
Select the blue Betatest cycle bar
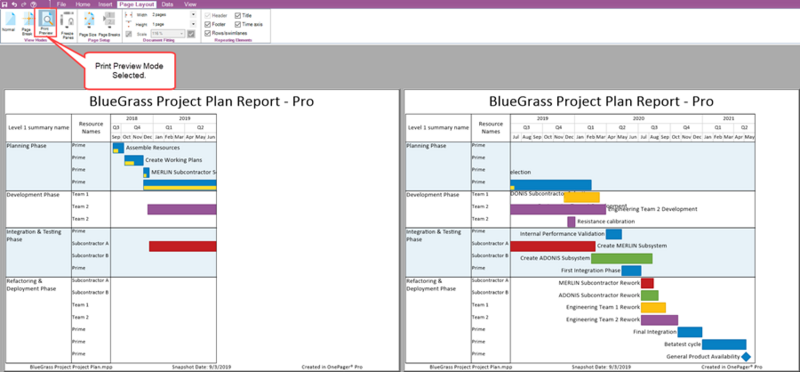[724, 344]
